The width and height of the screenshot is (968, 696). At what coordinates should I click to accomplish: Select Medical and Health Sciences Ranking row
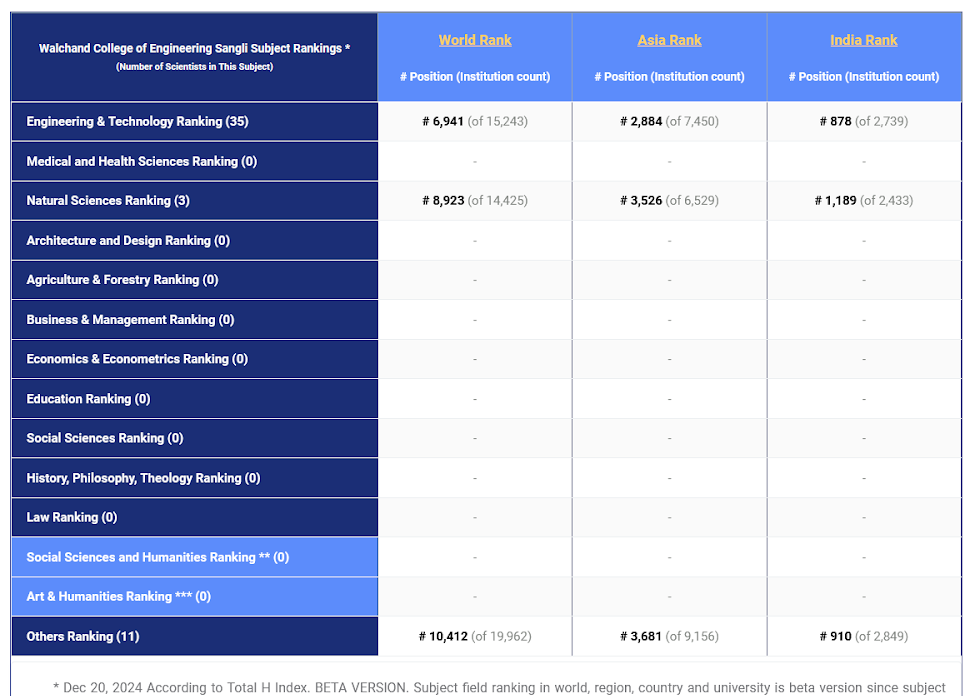click(141, 161)
